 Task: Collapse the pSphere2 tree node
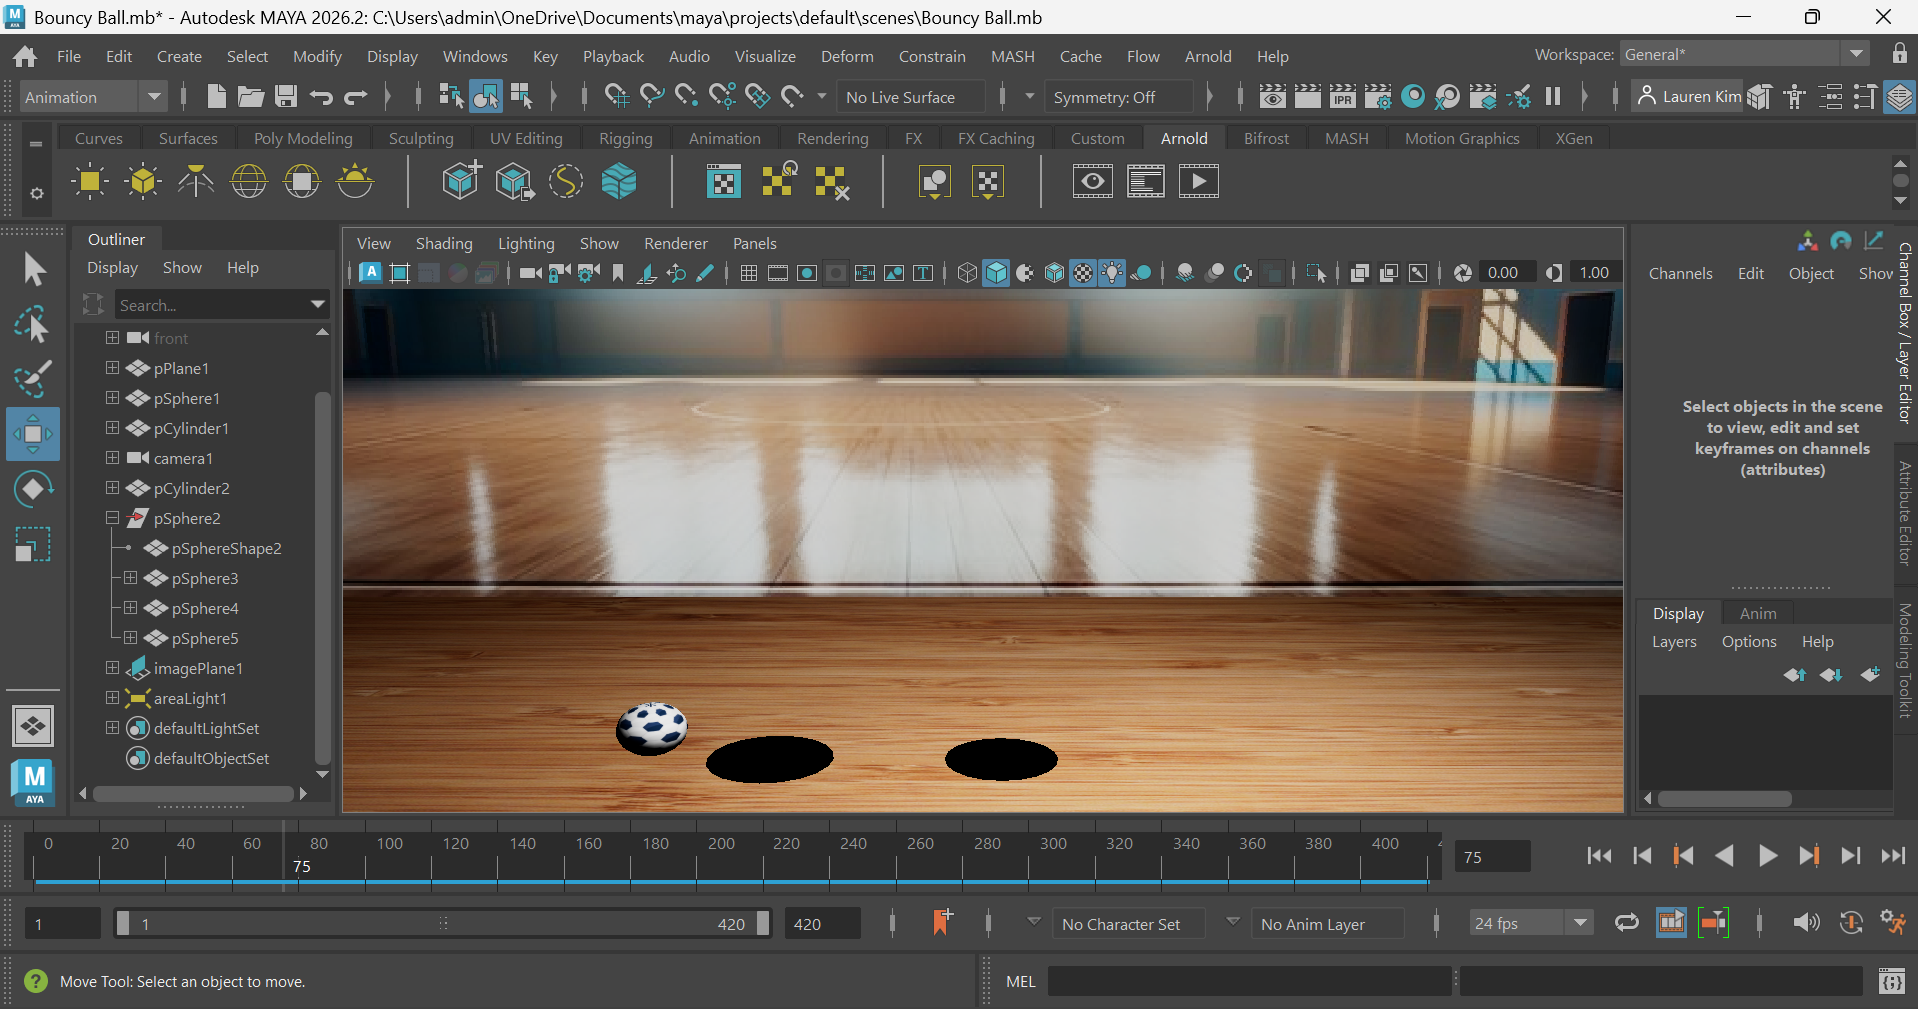[x=112, y=518]
